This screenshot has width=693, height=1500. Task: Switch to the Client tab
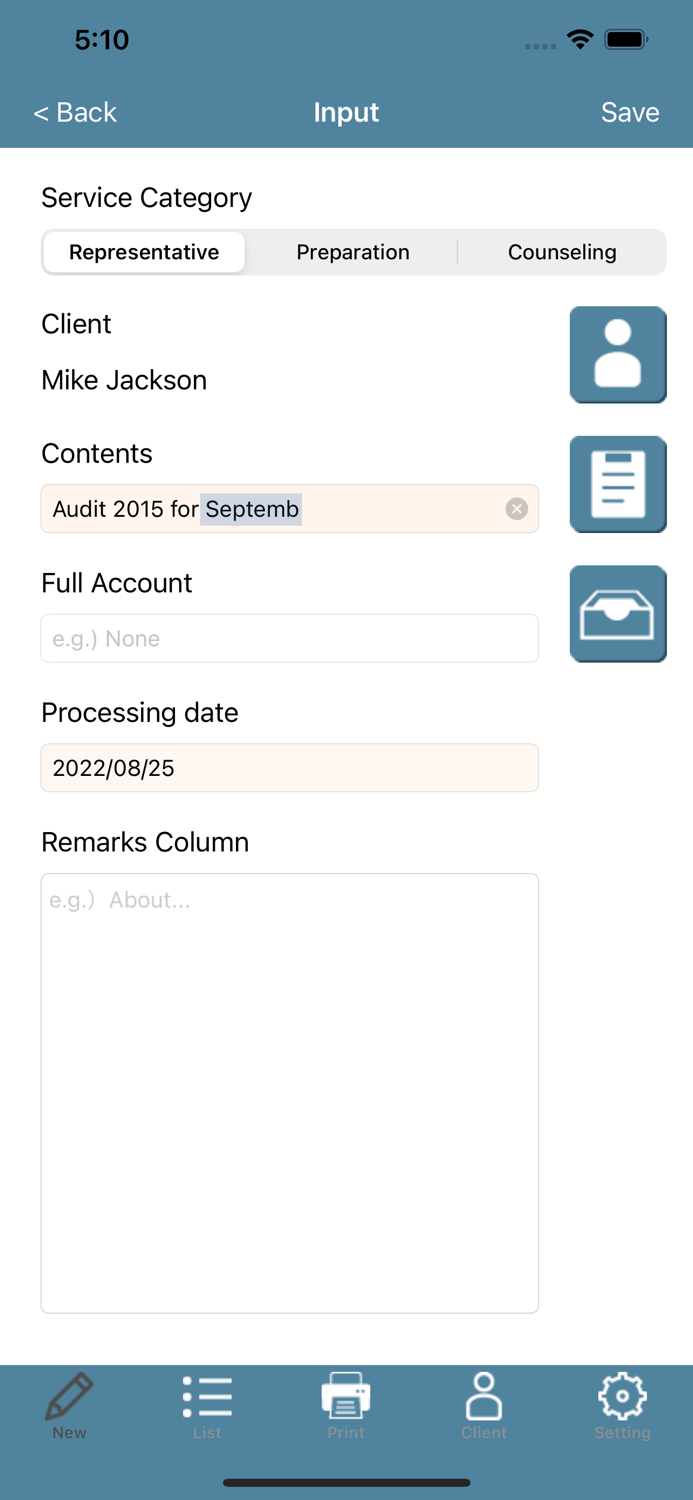(x=484, y=1405)
